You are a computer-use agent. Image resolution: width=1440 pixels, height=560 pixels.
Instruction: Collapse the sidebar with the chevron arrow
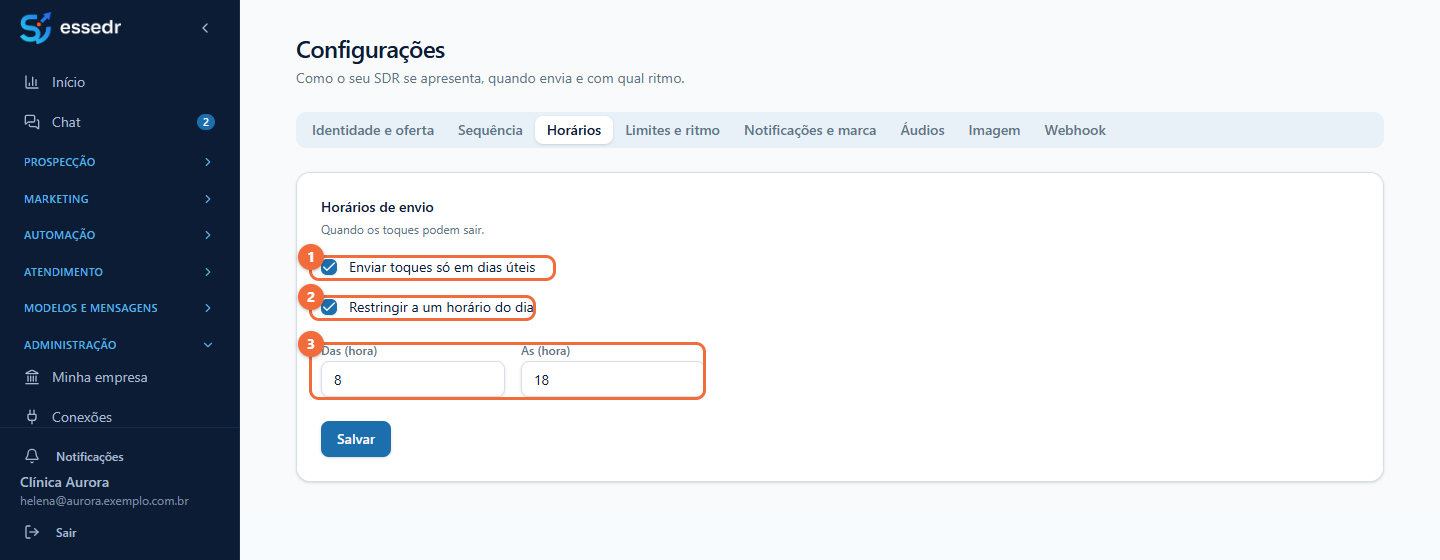click(x=205, y=28)
